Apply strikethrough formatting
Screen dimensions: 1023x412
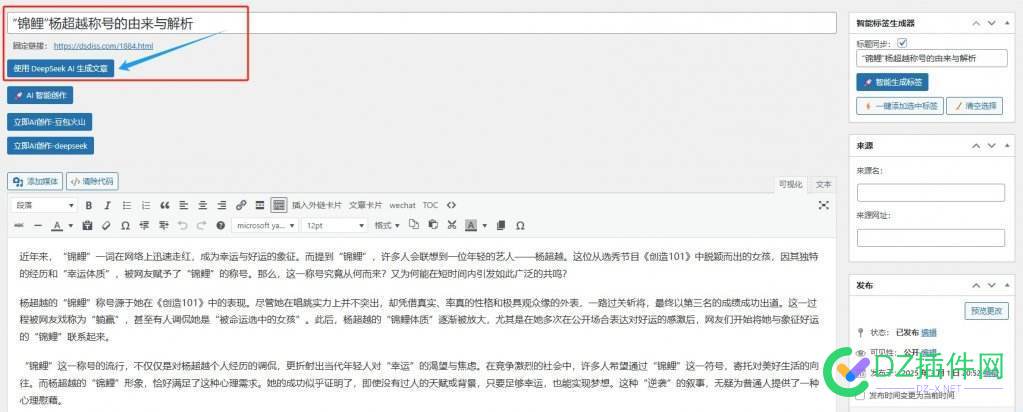coord(19,225)
